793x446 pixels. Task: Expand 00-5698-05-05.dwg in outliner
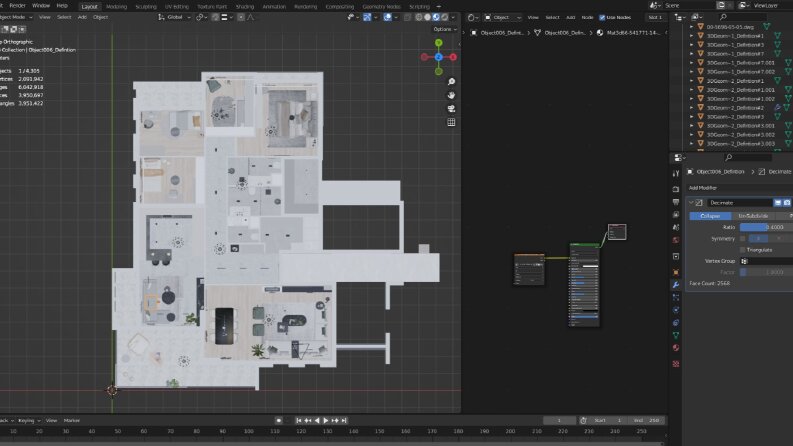coord(691,27)
